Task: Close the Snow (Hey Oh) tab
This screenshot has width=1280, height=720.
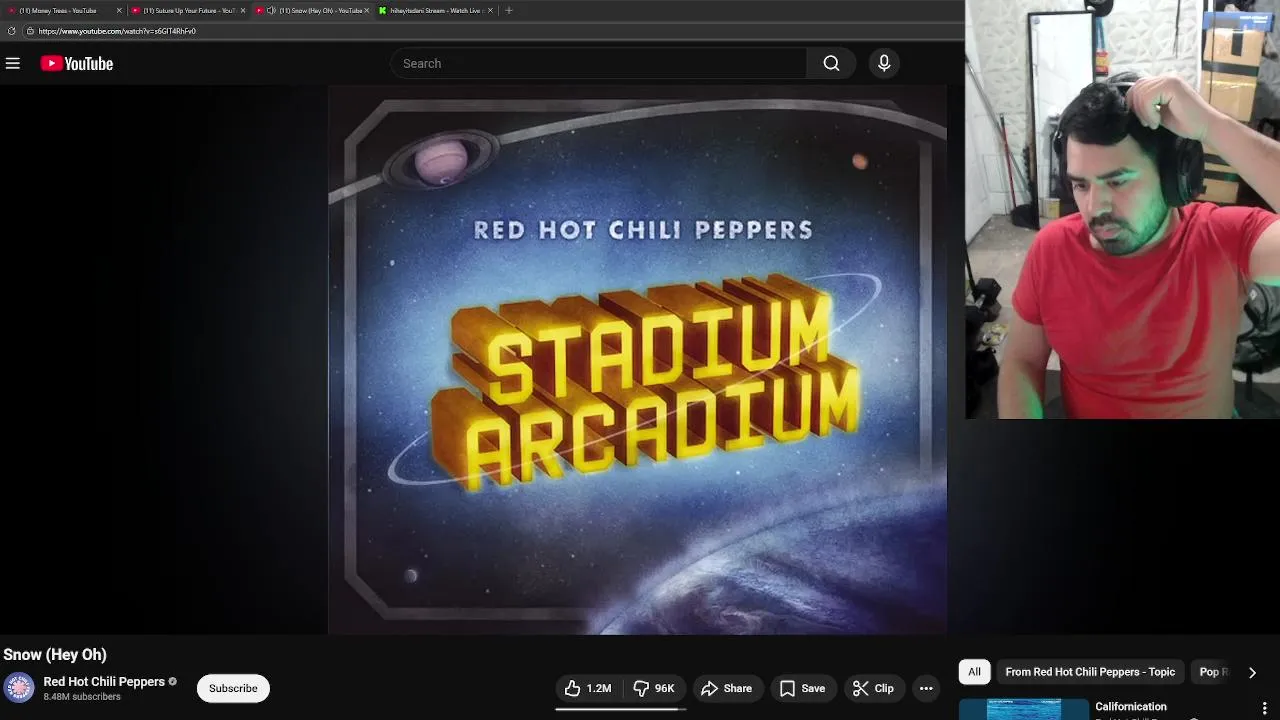Action: pyautogui.click(x=366, y=10)
